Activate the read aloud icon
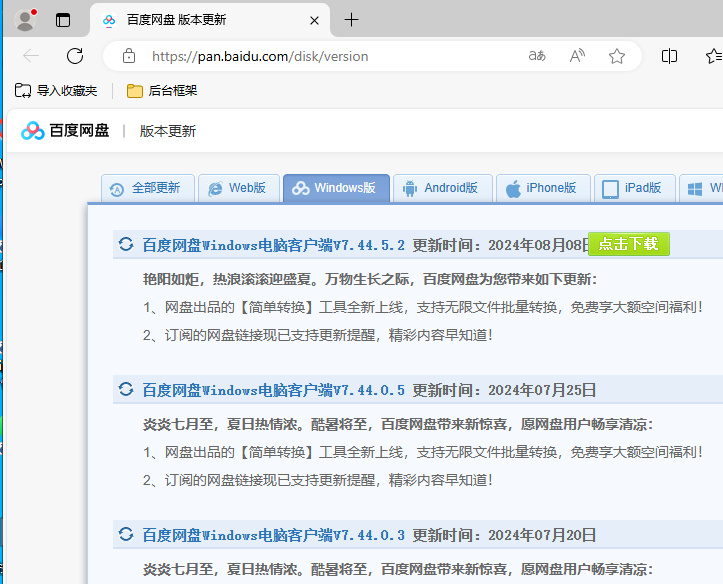Image resolution: width=723 pixels, height=584 pixels. 577,56
